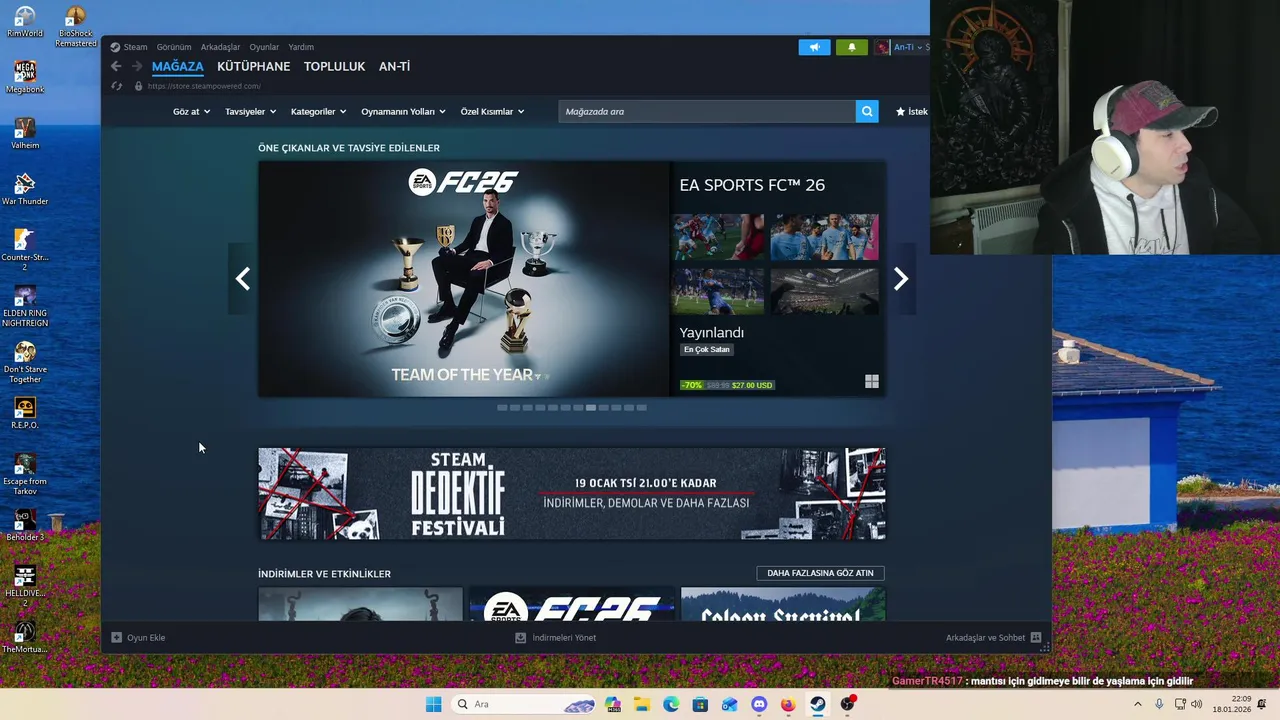This screenshot has width=1280, height=720.
Task: Open the Yardım menu
Action: coord(301,47)
